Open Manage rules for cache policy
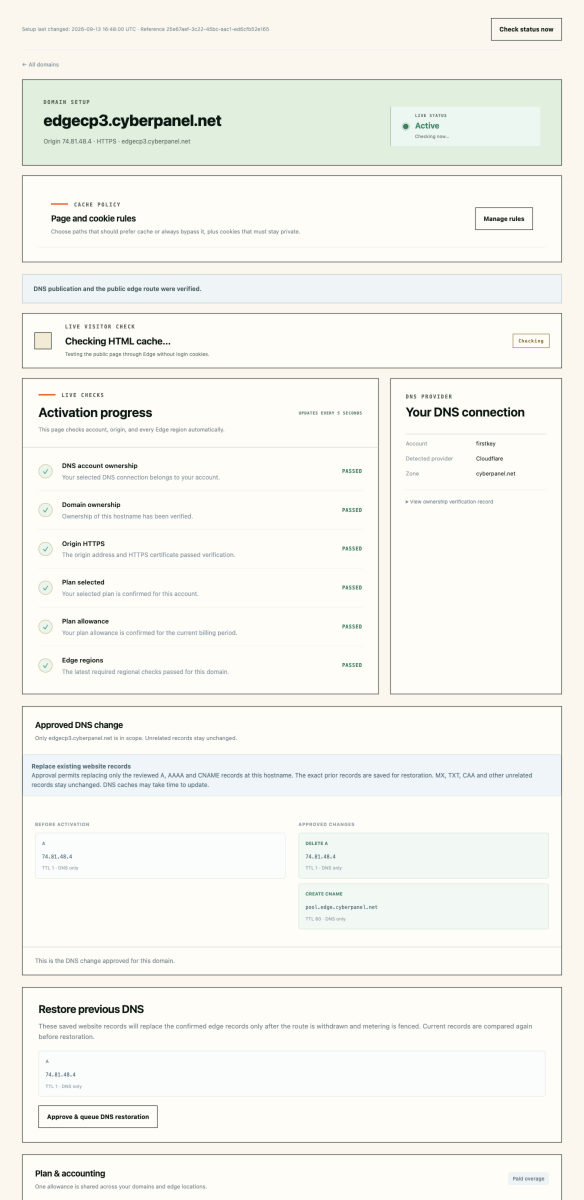584x1200 pixels. click(504, 218)
